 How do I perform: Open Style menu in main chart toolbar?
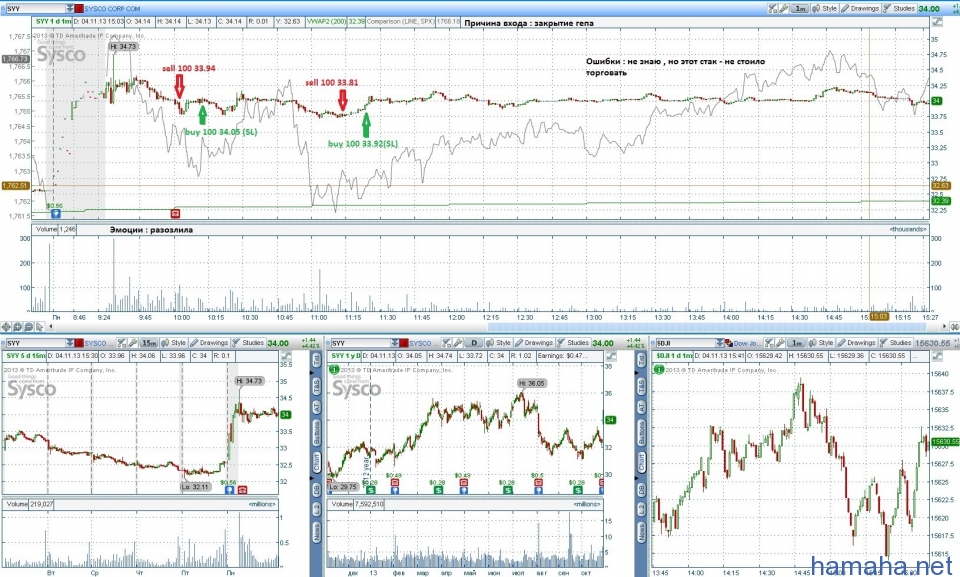click(x=823, y=9)
